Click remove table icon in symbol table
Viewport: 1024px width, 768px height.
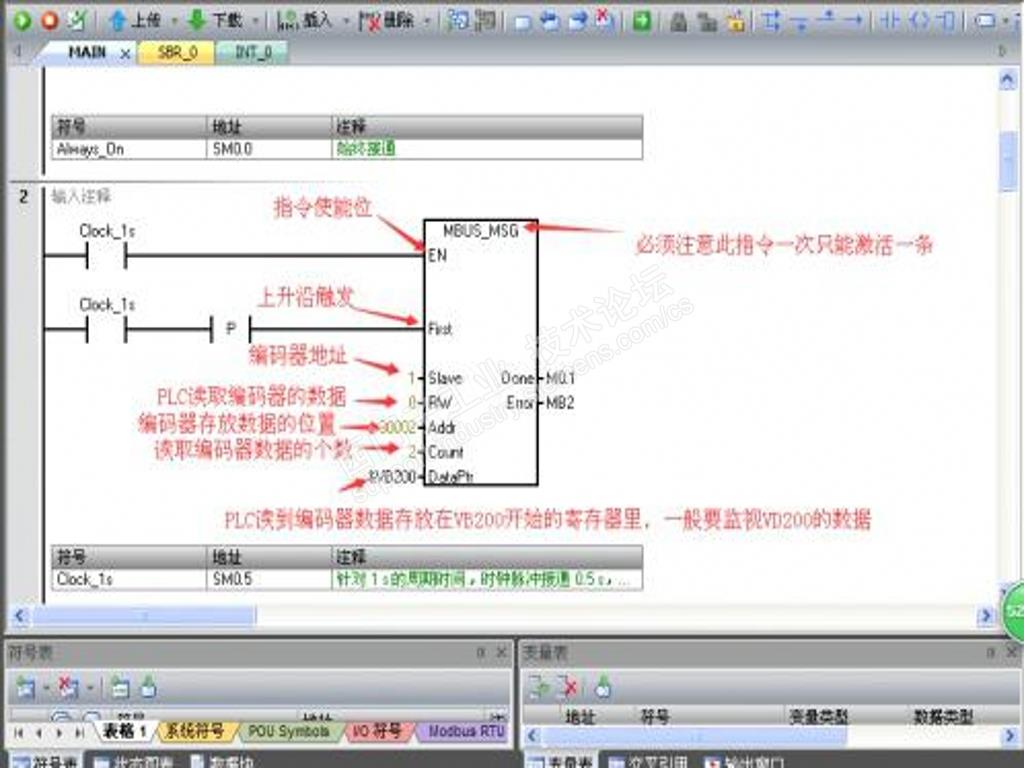click(67, 687)
